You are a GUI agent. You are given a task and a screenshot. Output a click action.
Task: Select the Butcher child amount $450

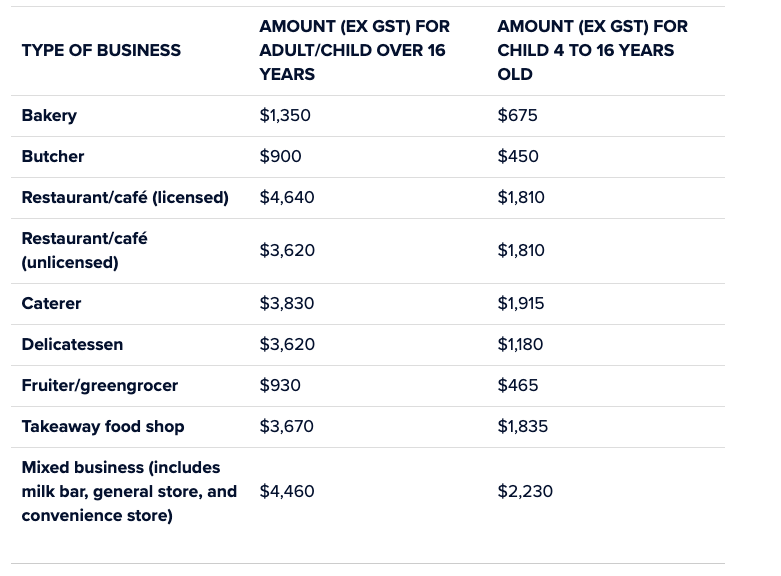point(518,156)
